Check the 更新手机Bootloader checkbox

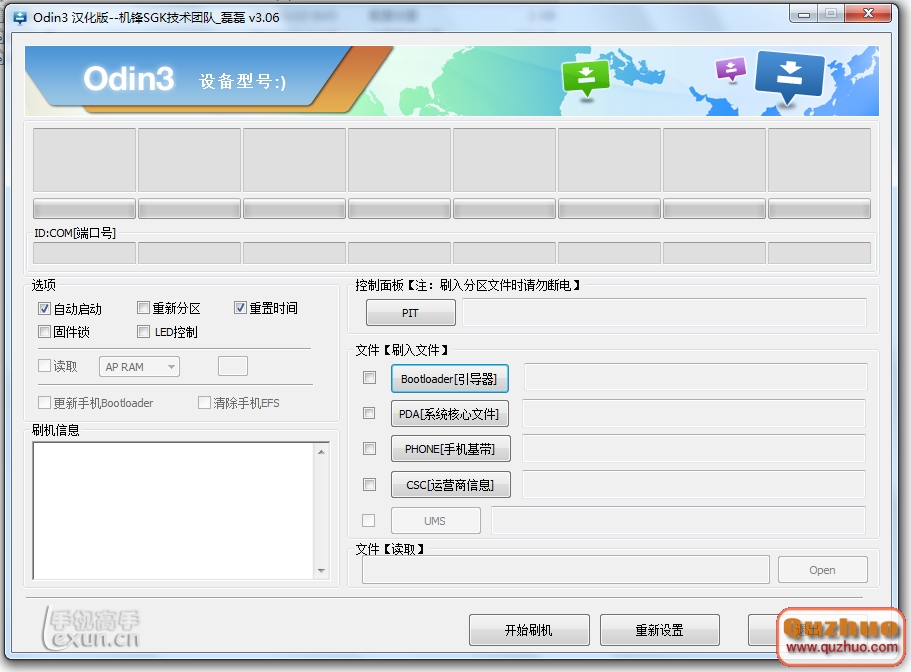point(44,402)
